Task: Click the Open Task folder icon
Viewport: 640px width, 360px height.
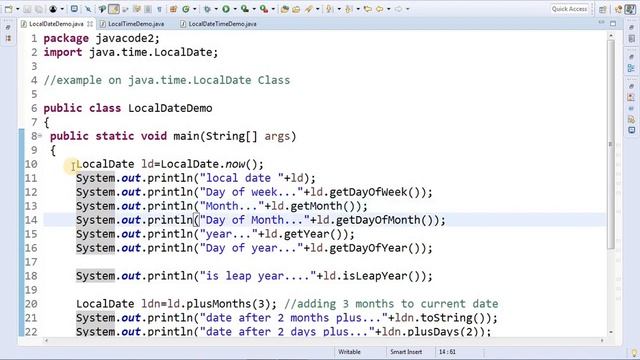Action: point(296,9)
